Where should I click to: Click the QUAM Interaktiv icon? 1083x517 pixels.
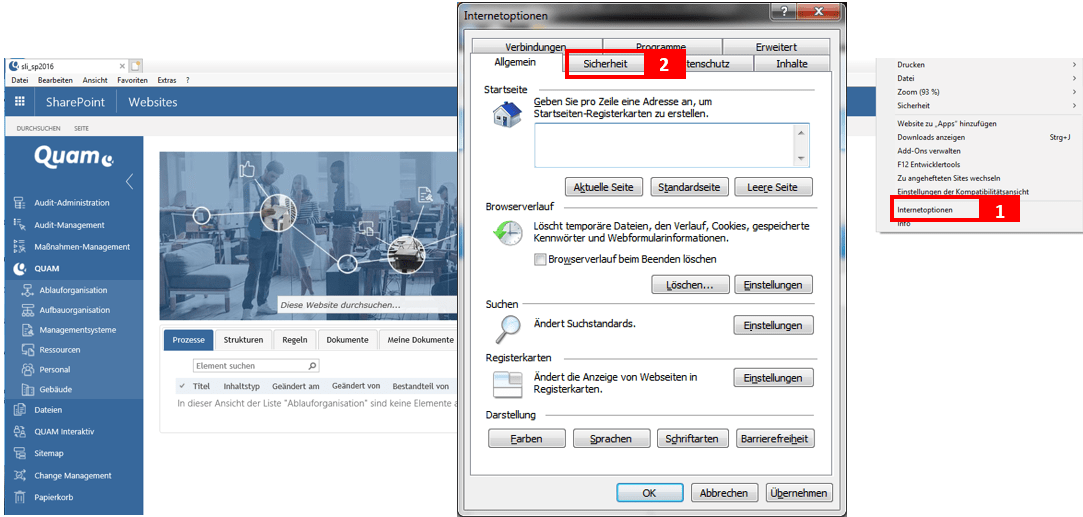(20, 431)
